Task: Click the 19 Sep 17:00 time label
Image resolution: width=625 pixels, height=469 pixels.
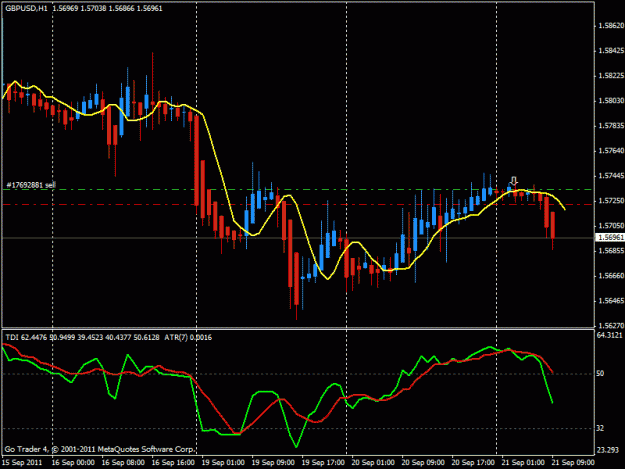Action: 323,463
